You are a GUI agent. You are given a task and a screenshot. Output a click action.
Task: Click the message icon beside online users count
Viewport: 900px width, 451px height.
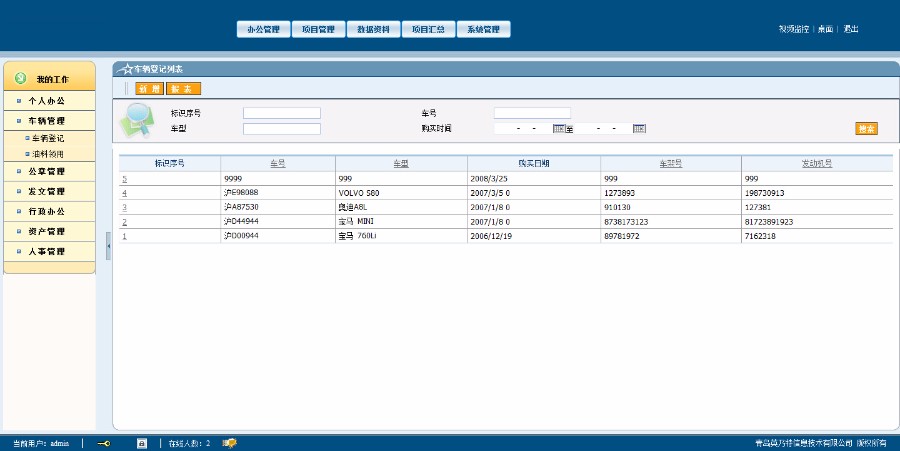[x=230, y=443]
